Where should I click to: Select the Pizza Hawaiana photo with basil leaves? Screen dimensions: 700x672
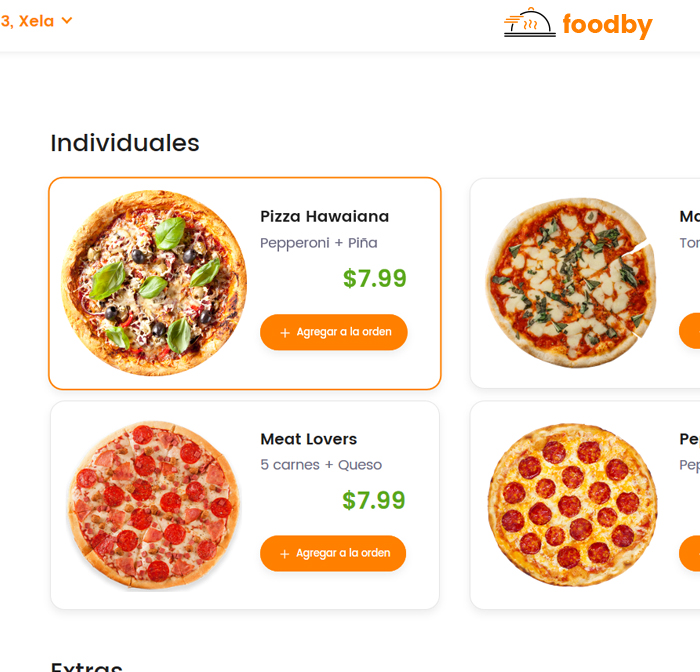[x=154, y=283]
